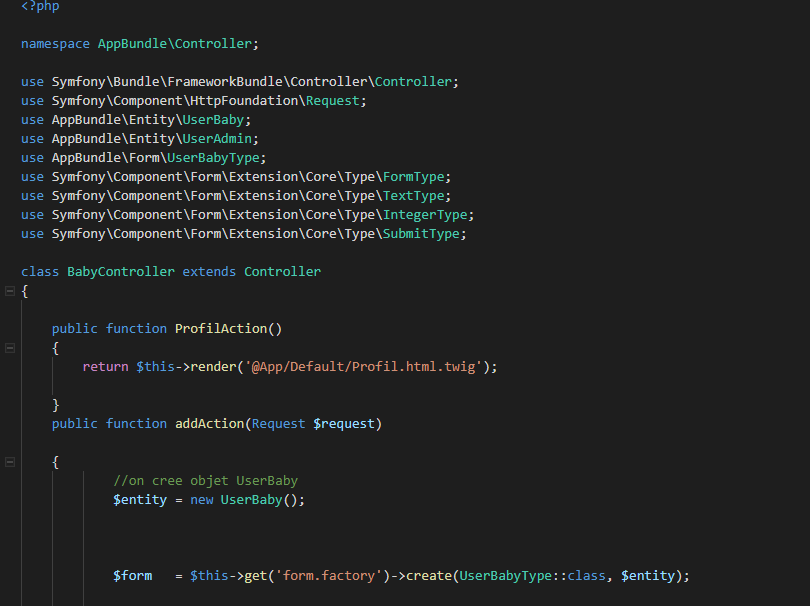Viewport: 810px width, 606px height.
Task: Collapse the addAction function body
Action: pos(10,461)
